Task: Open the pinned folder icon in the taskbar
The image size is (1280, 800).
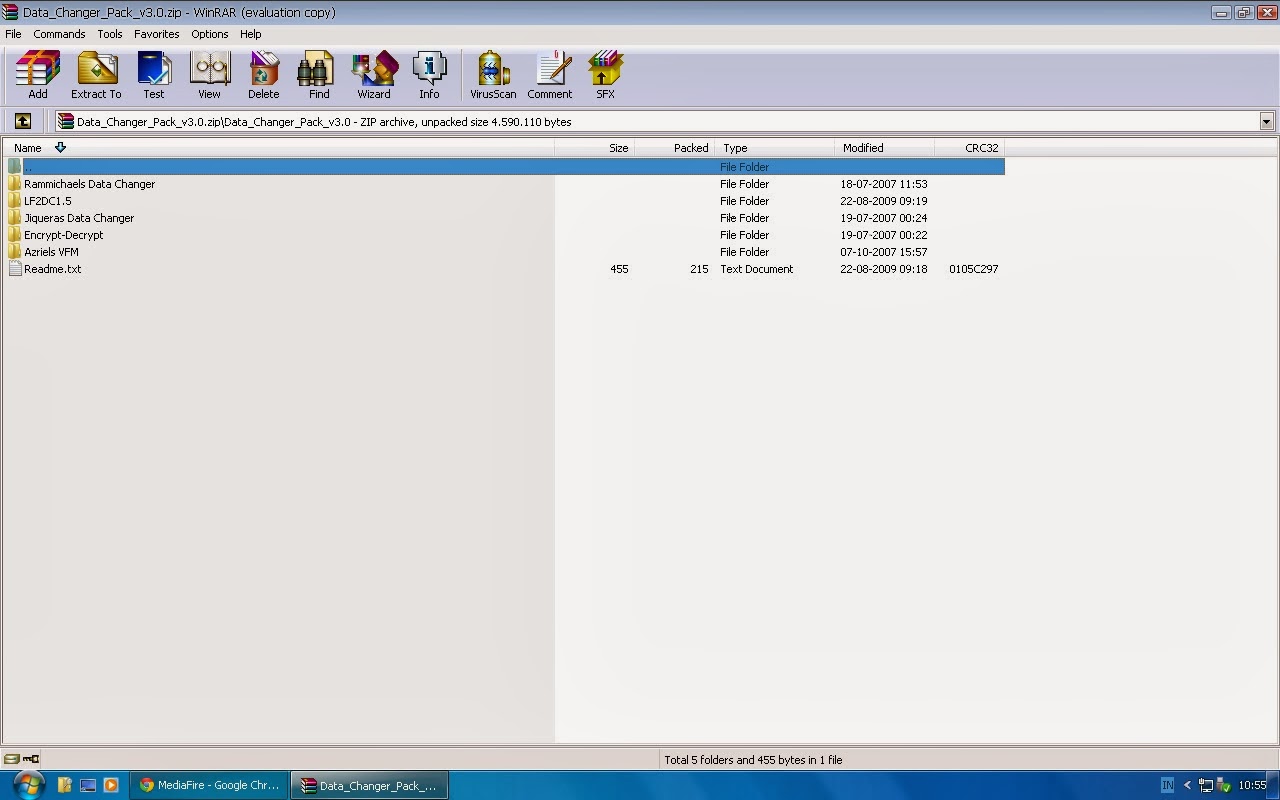Action: click(x=65, y=785)
